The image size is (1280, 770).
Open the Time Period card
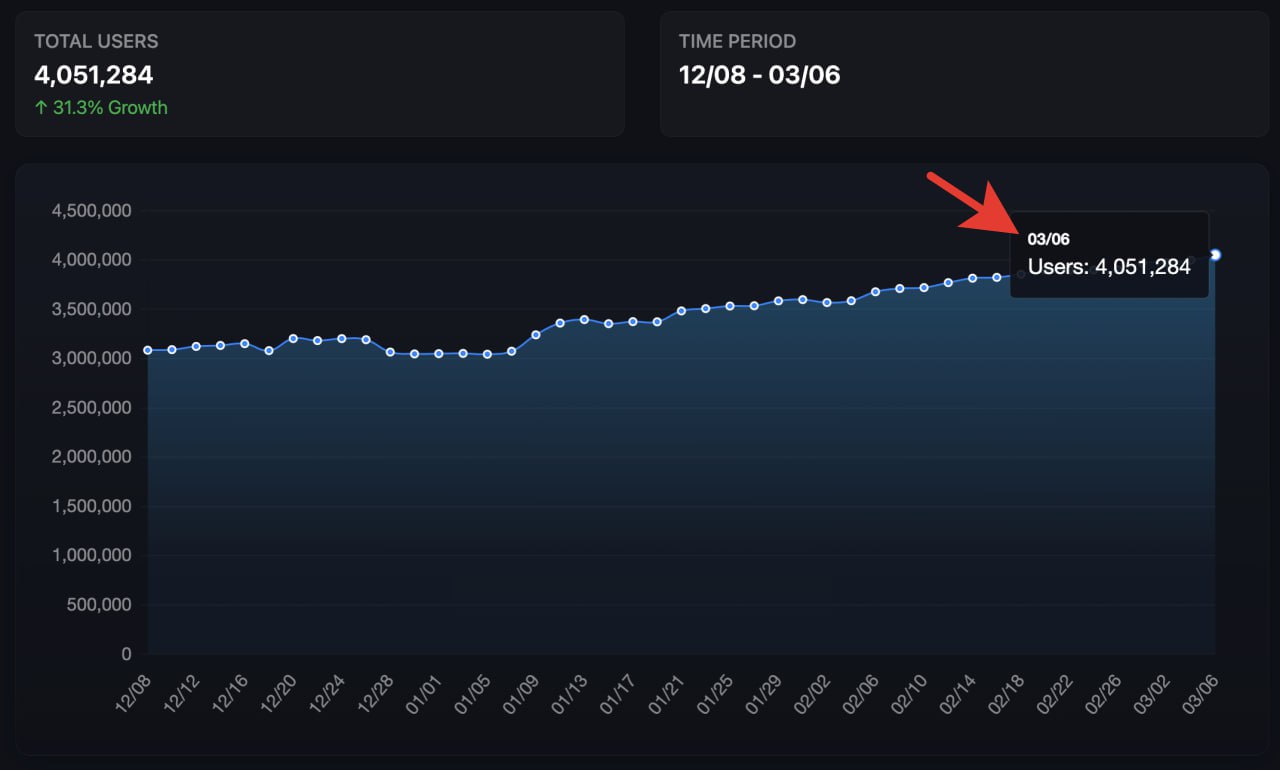[x=964, y=74]
